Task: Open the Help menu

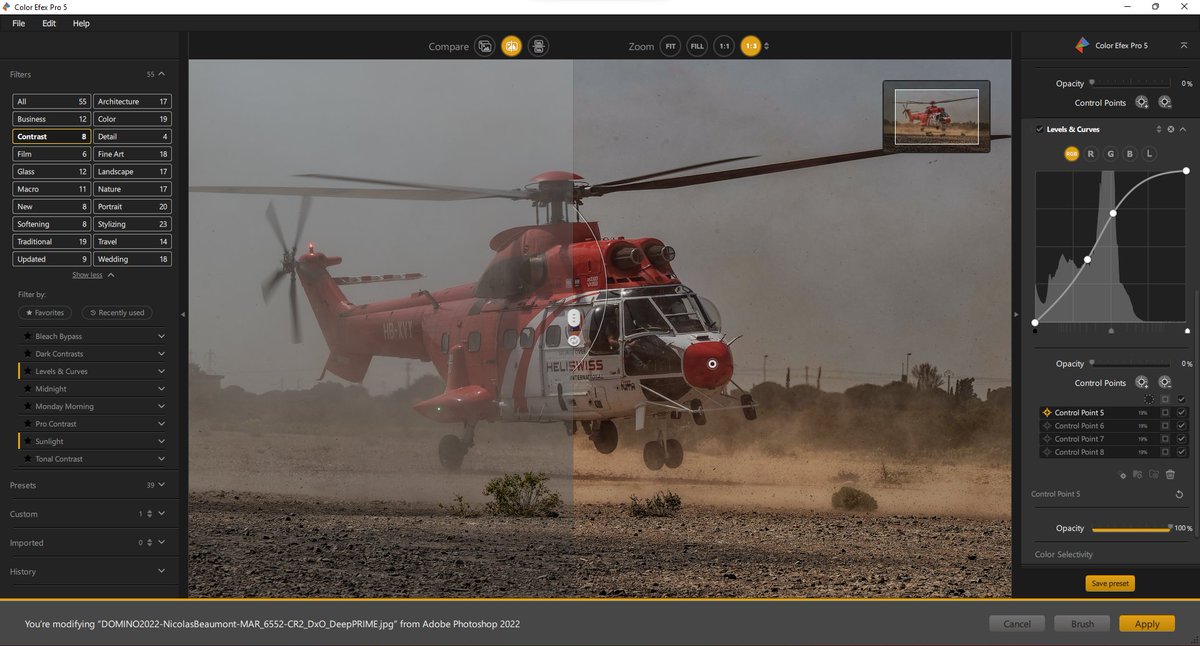Action: pos(81,23)
